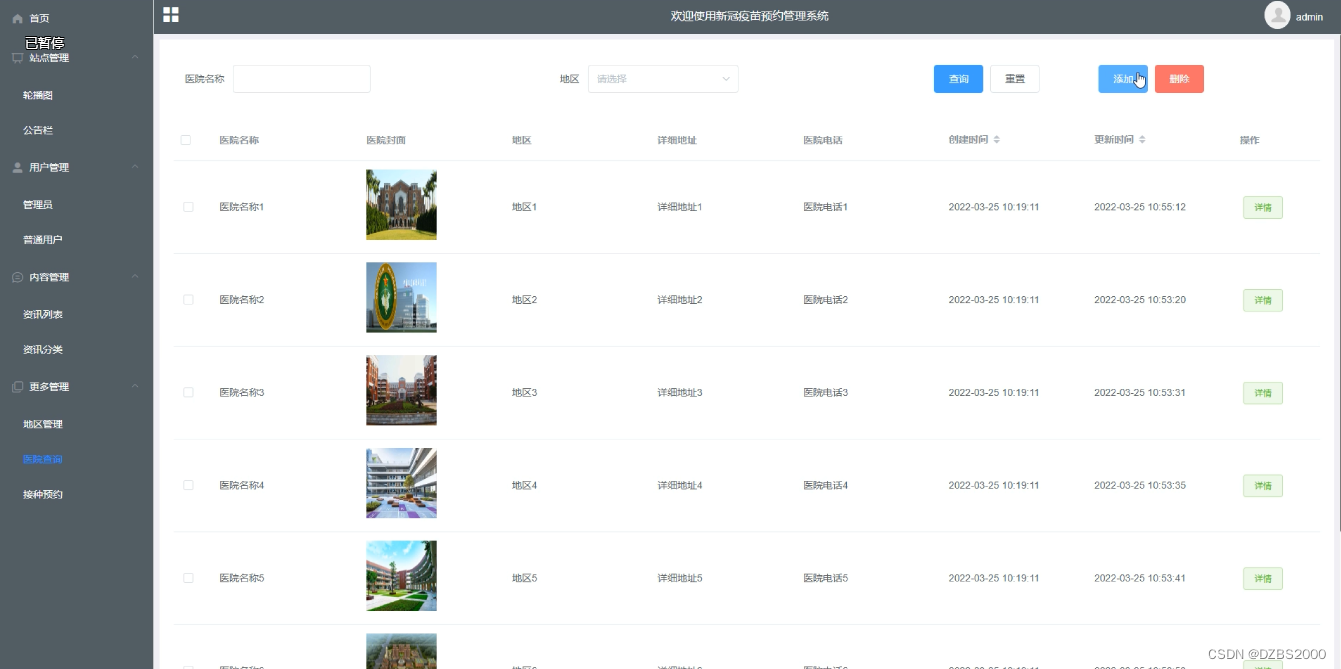Image resolution: width=1341 pixels, height=669 pixels.
Task: Click the admin username text
Action: pyautogui.click(x=1309, y=17)
